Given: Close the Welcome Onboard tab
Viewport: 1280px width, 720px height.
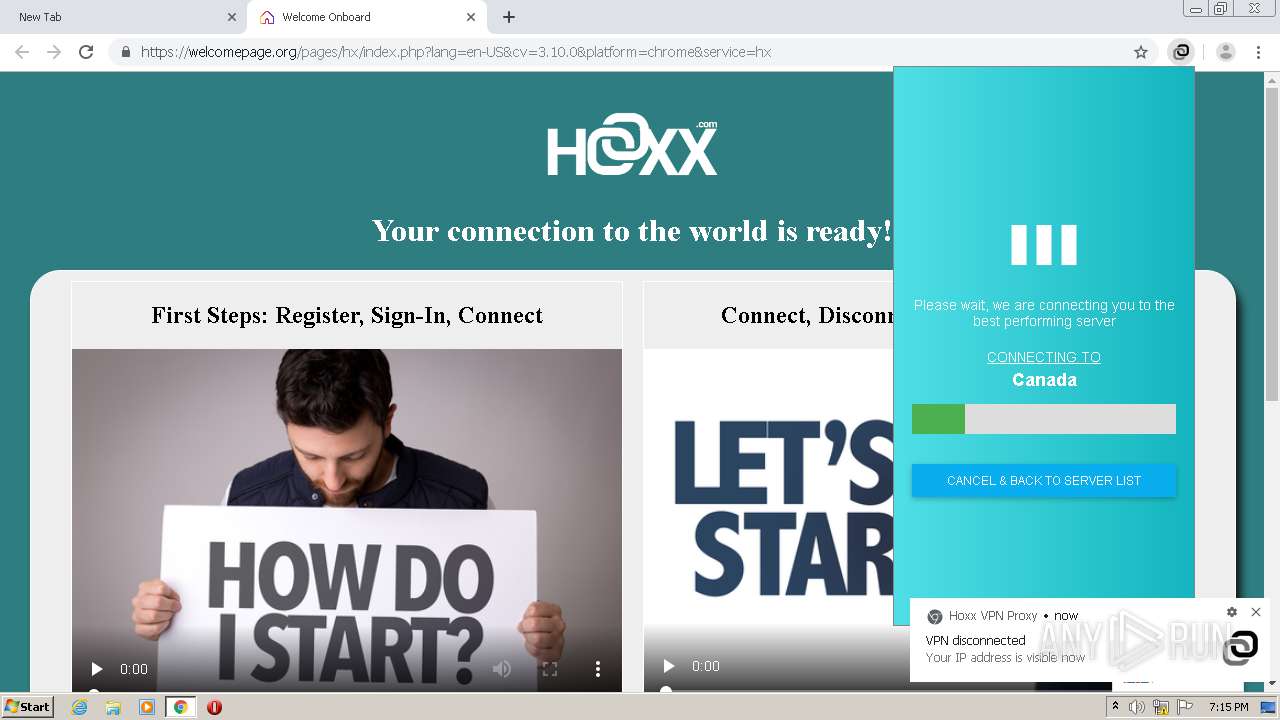Looking at the screenshot, I should click(470, 17).
